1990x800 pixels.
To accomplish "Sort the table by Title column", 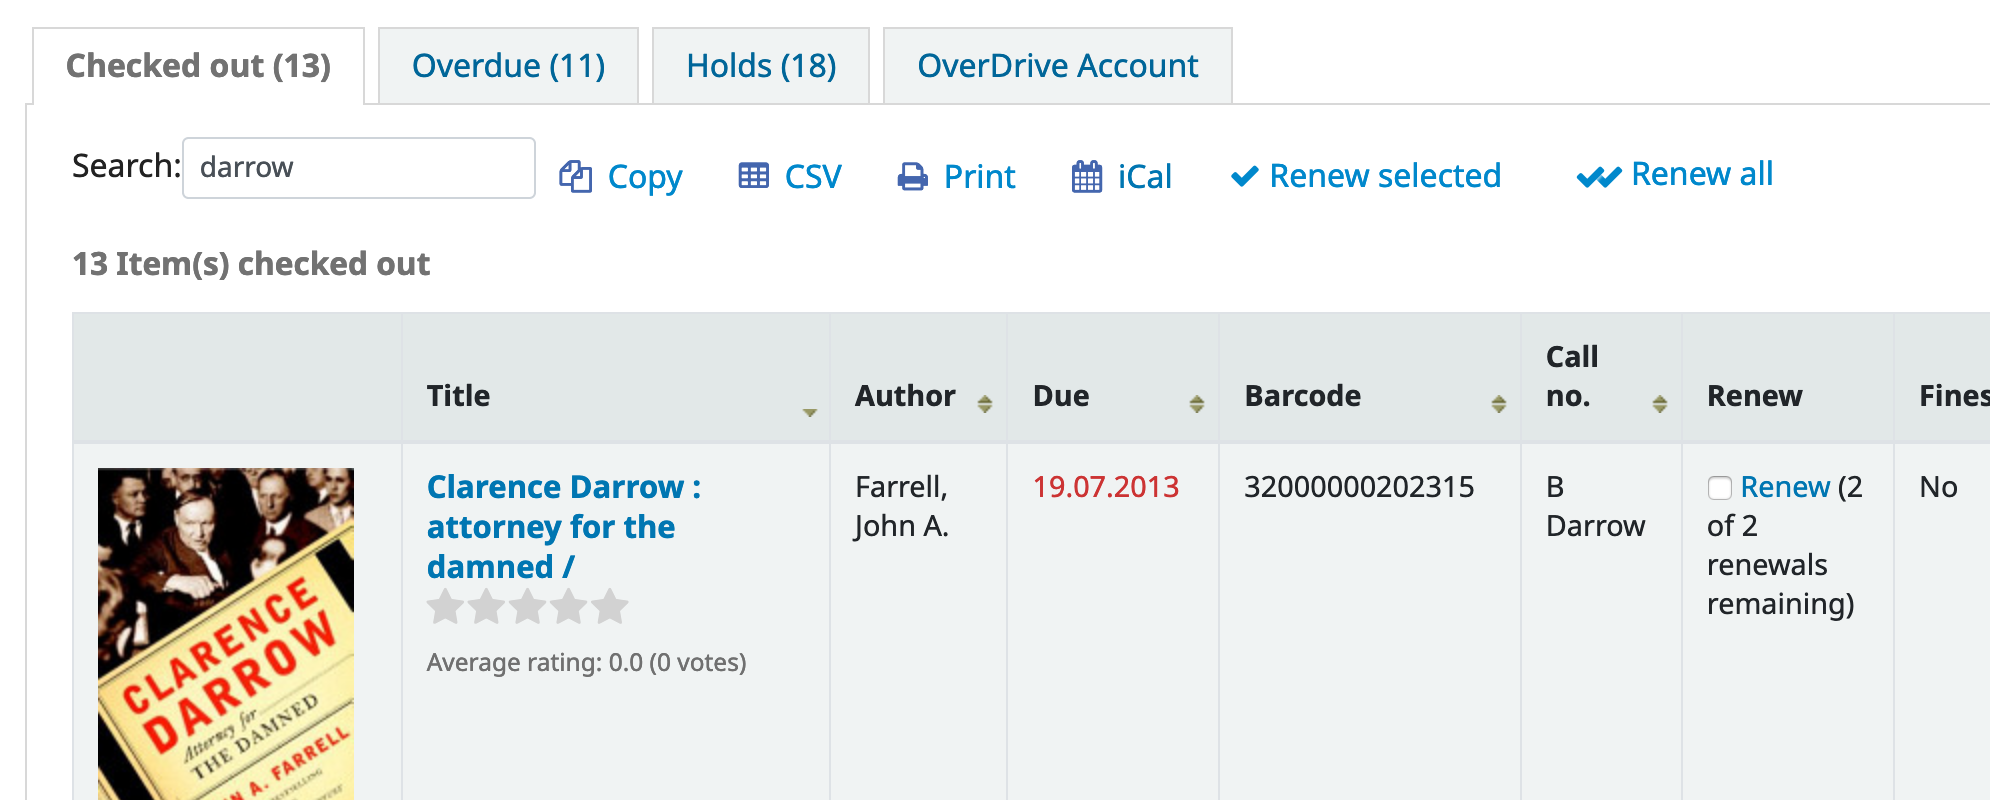I will (x=809, y=411).
